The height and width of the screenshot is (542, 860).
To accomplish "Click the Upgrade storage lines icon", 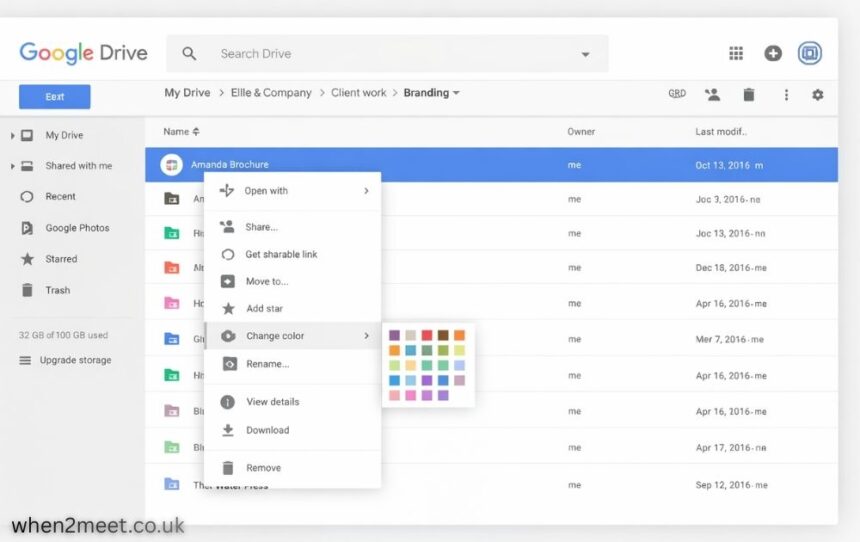I will click(x=25, y=360).
